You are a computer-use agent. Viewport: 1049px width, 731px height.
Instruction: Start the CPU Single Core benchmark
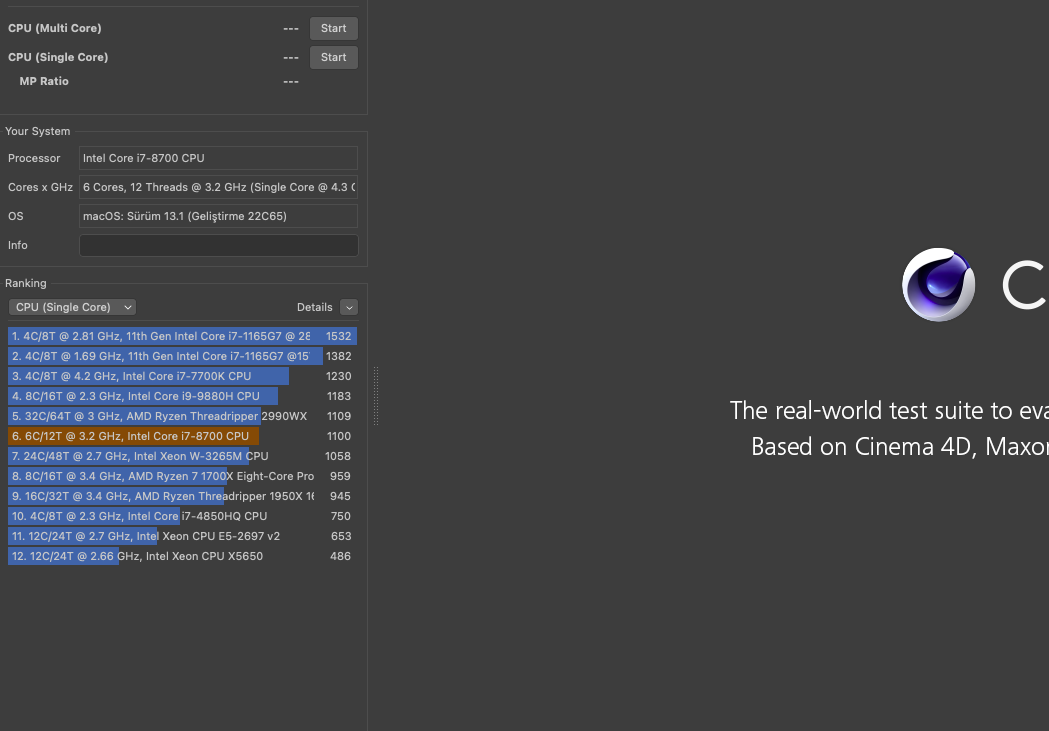point(333,58)
